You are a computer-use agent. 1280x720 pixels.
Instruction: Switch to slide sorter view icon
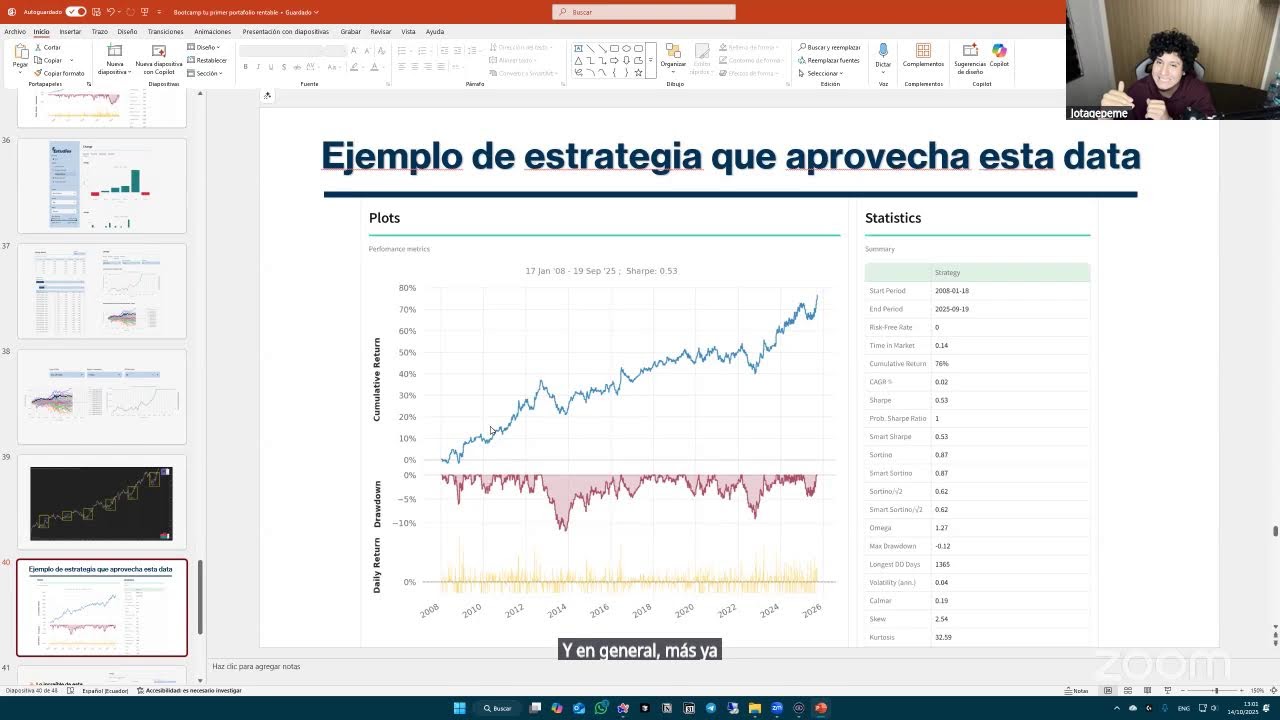1128,691
